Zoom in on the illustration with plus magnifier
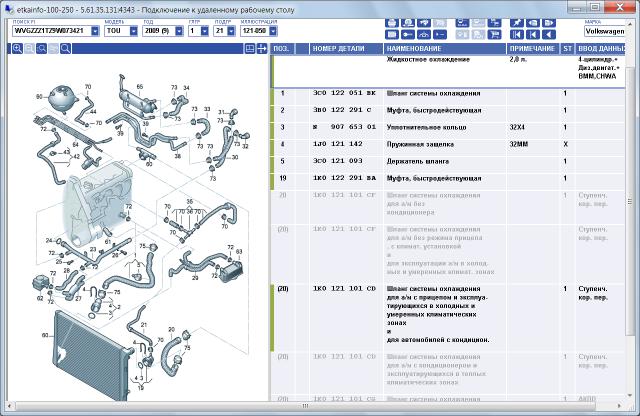The image size is (640, 416). point(17,49)
